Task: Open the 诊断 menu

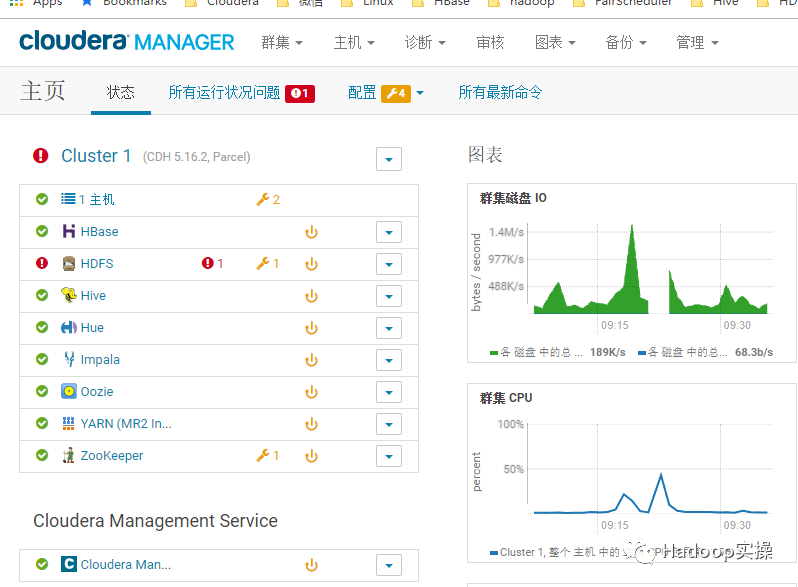Action: 425,42
